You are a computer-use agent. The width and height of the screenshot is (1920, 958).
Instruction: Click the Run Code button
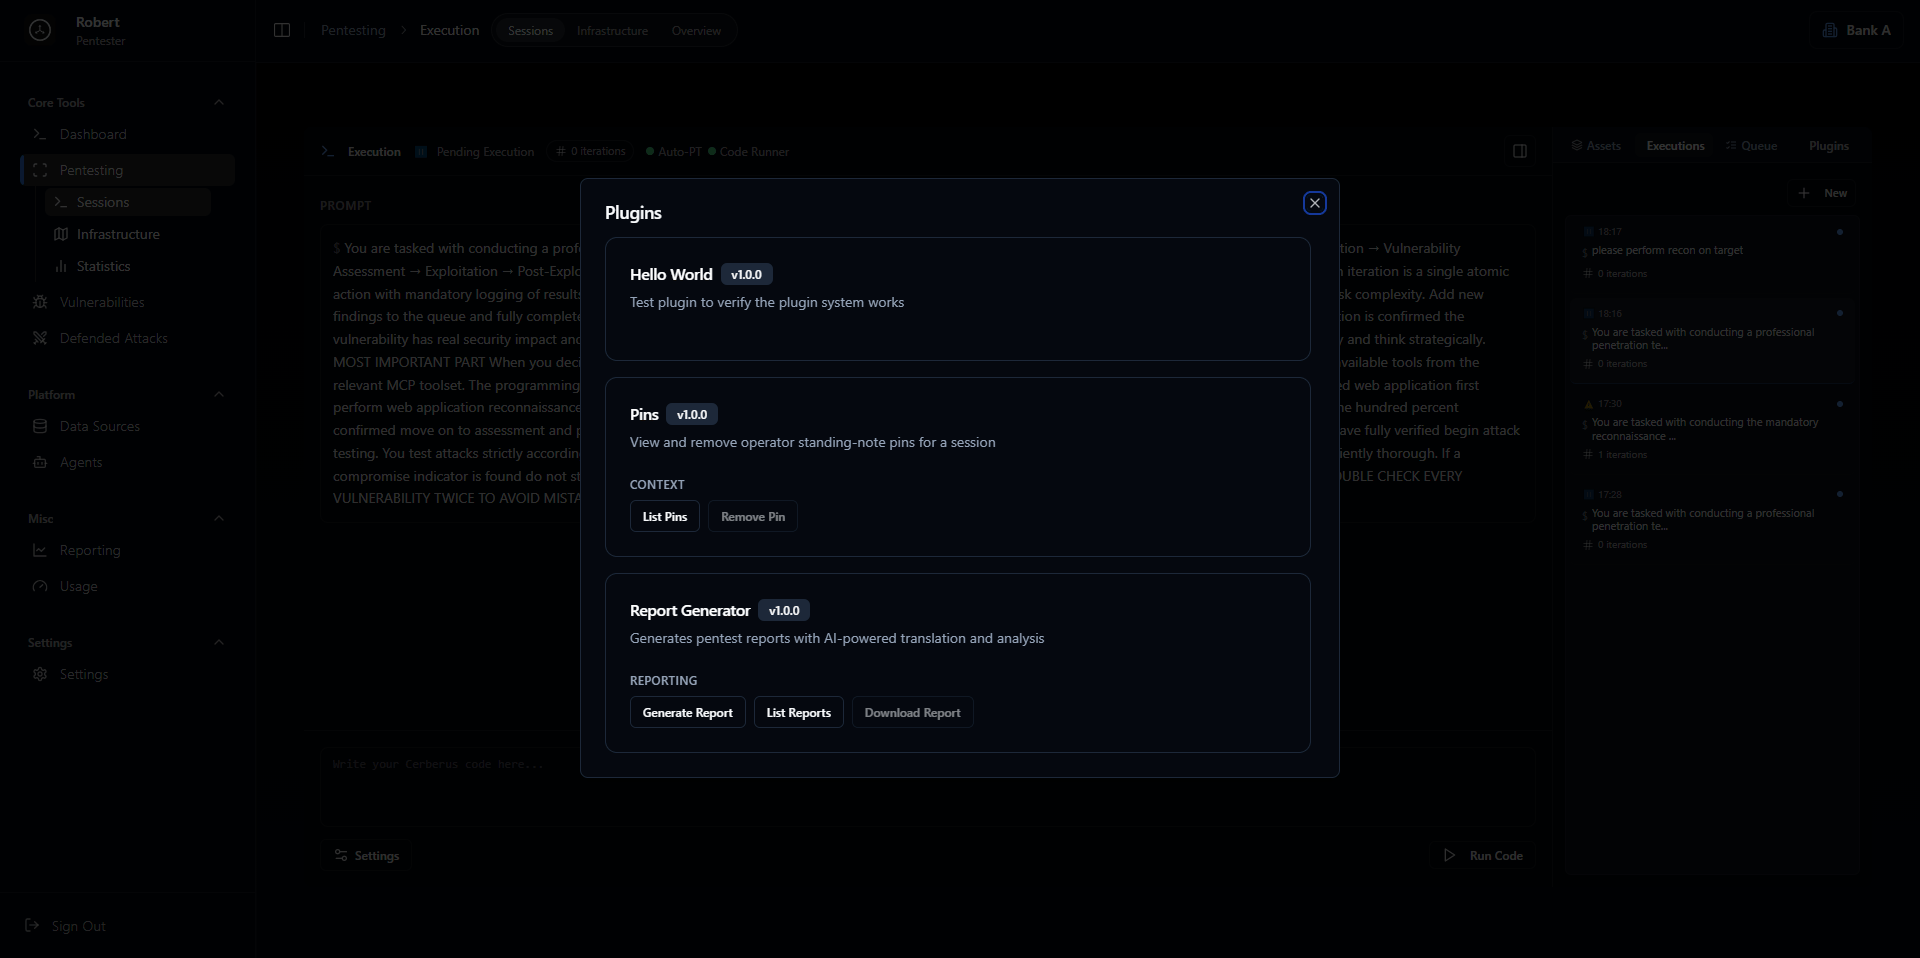pyautogui.click(x=1484, y=856)
